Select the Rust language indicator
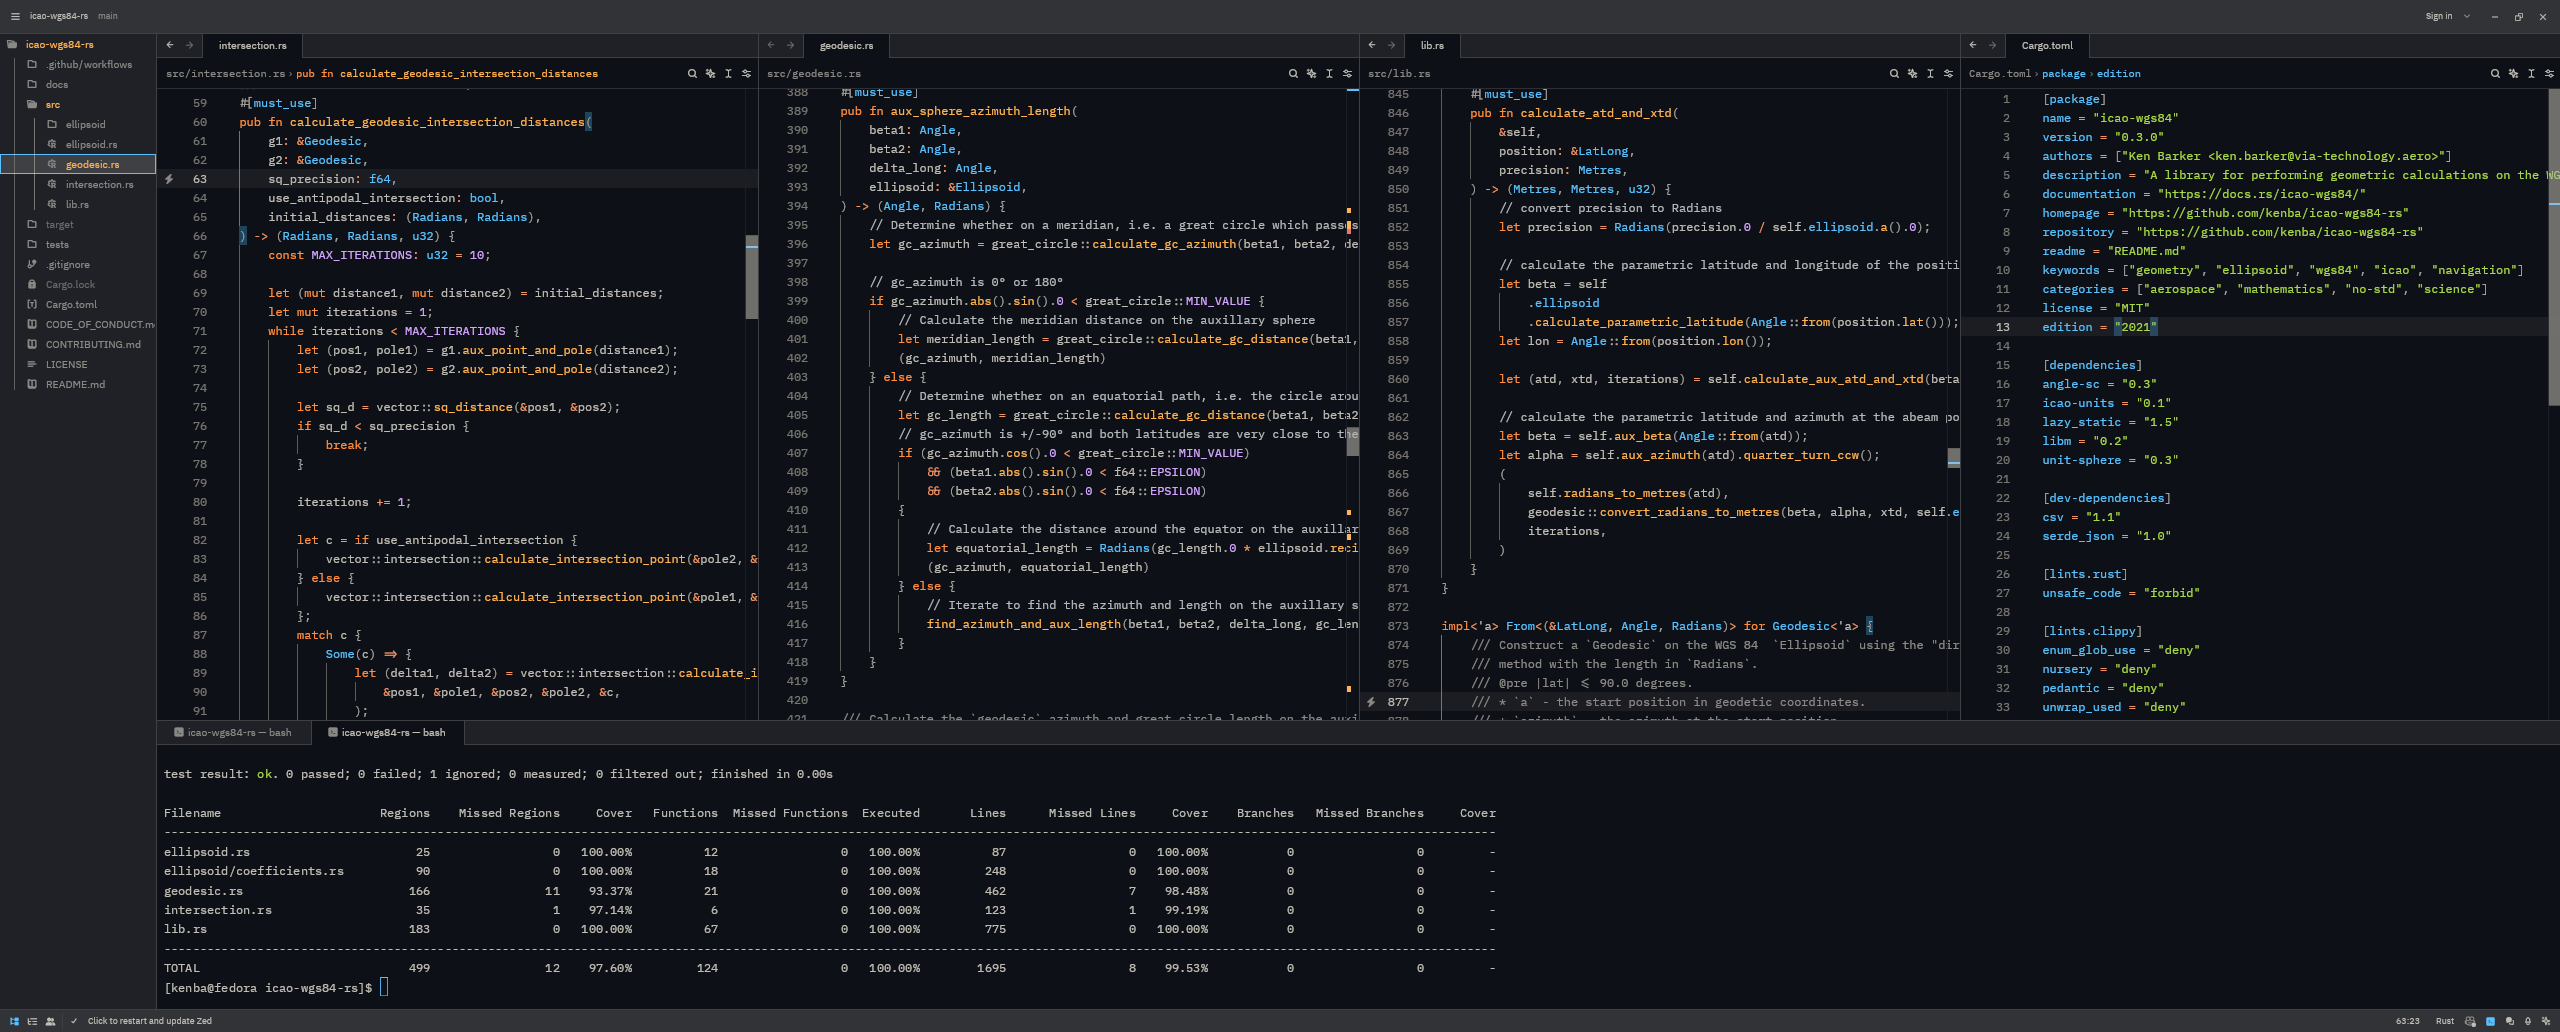 pyautogui.click(x=2445, y=1021)
